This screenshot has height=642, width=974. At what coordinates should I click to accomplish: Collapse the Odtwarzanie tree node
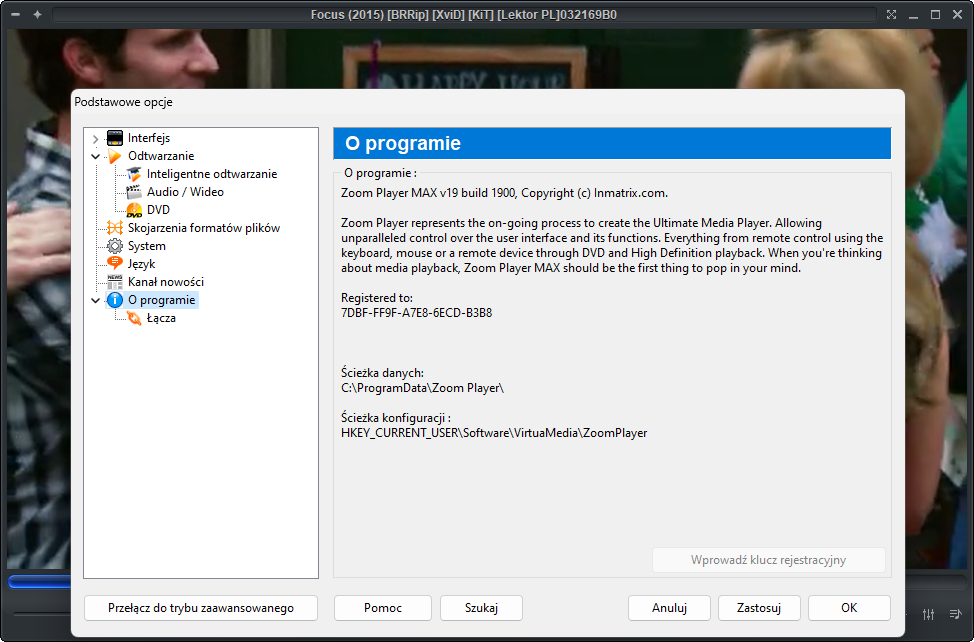(x=96, y=156)
